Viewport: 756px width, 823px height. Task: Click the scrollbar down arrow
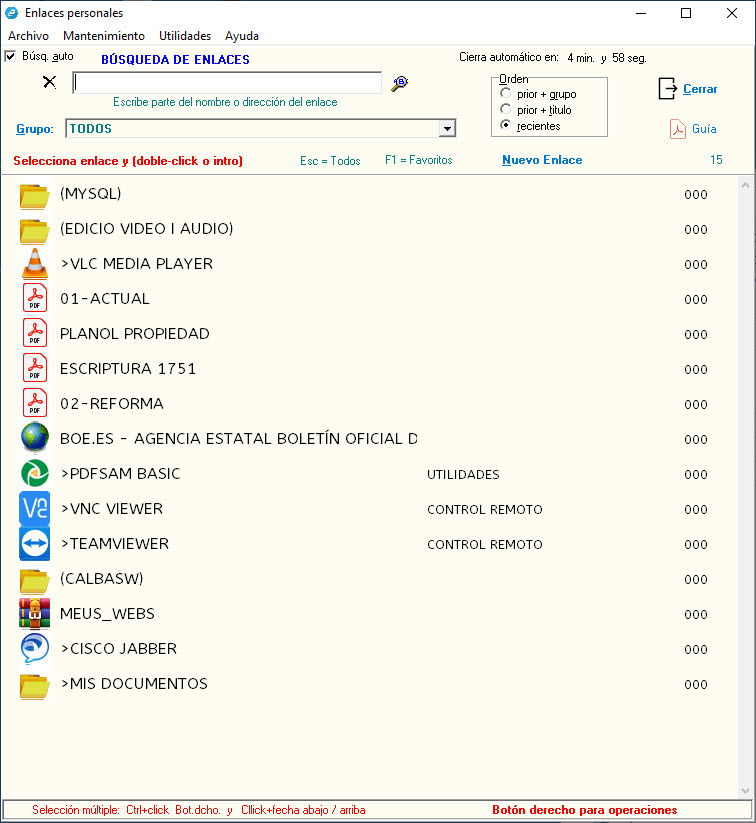745,790
